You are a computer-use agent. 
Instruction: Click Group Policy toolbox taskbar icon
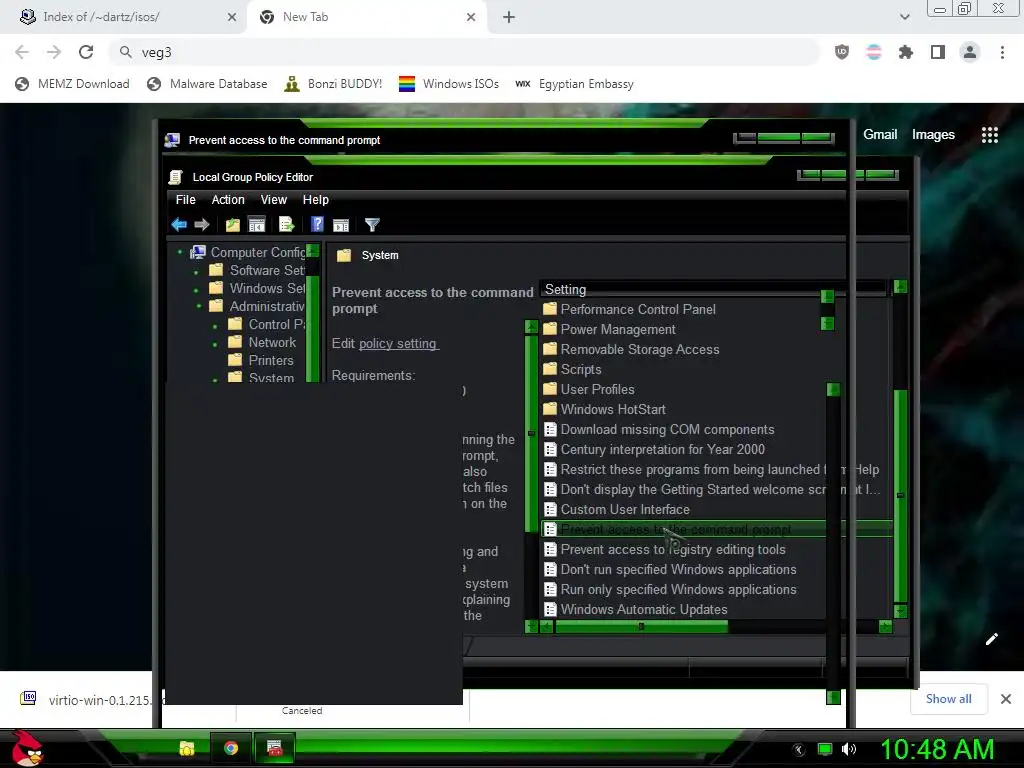tap(275, 748)
